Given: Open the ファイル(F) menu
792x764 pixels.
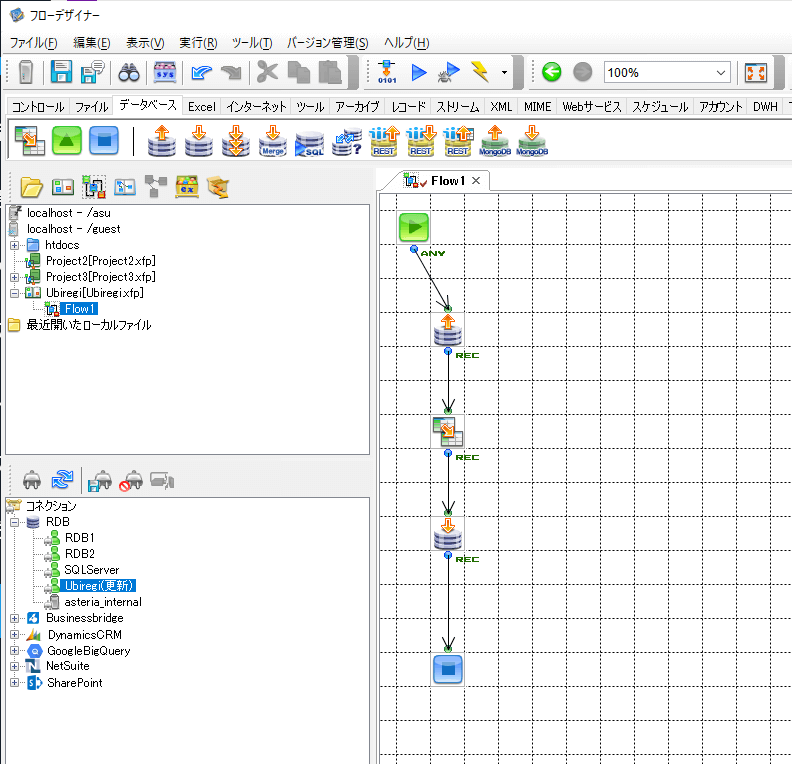Looking at the screenshot, I should [33, 43].
